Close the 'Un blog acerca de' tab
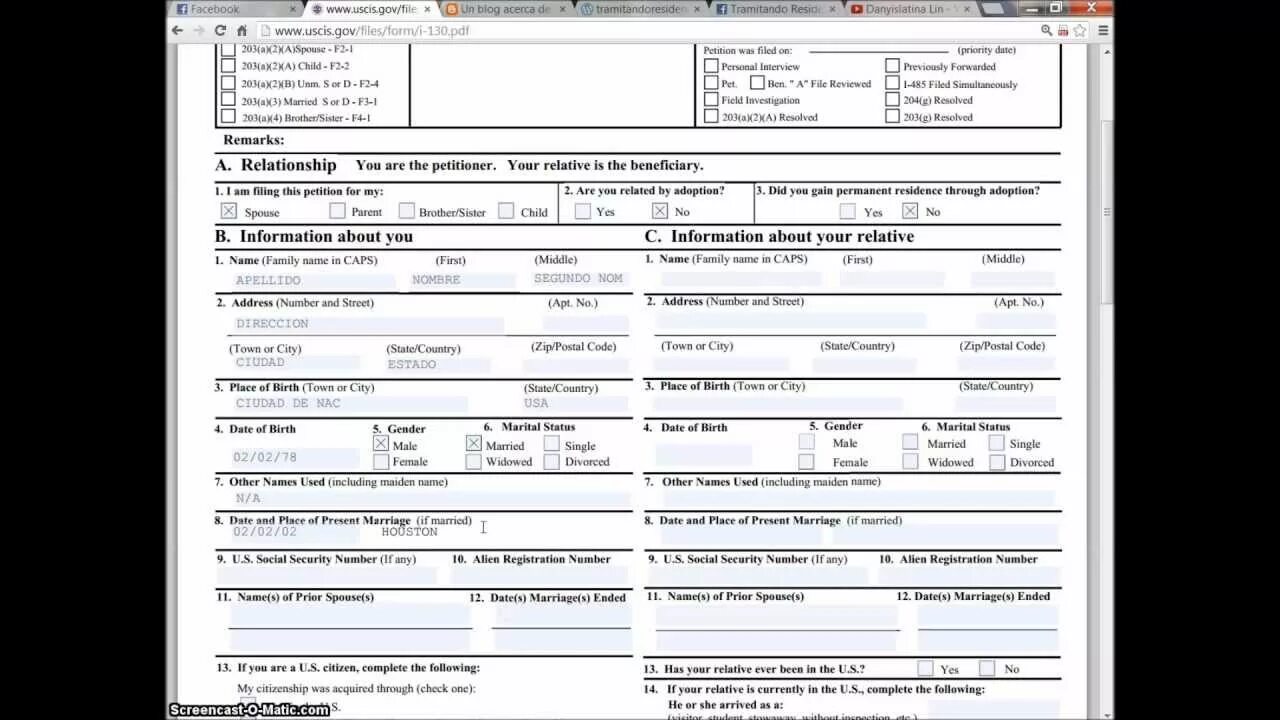The width and height of the screenshot is (1280, 720). 562,9
